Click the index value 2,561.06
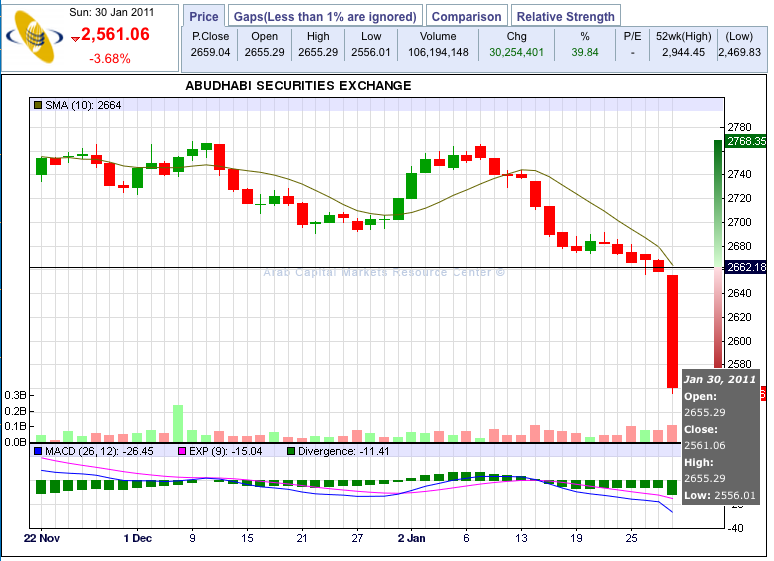 (x=115, y=34)
